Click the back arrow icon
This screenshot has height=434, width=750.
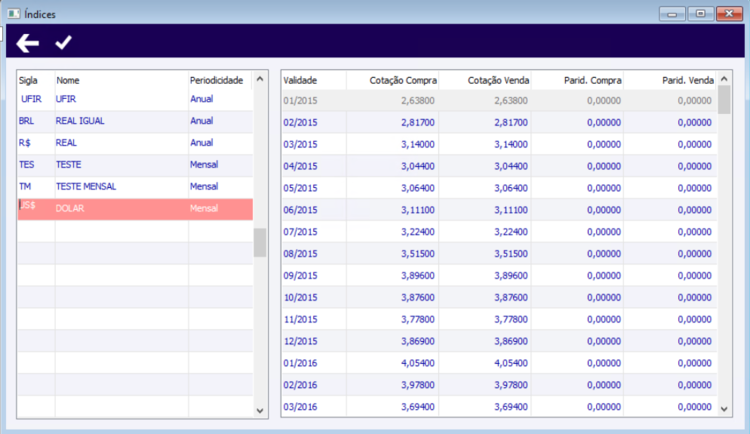[28, 43]
